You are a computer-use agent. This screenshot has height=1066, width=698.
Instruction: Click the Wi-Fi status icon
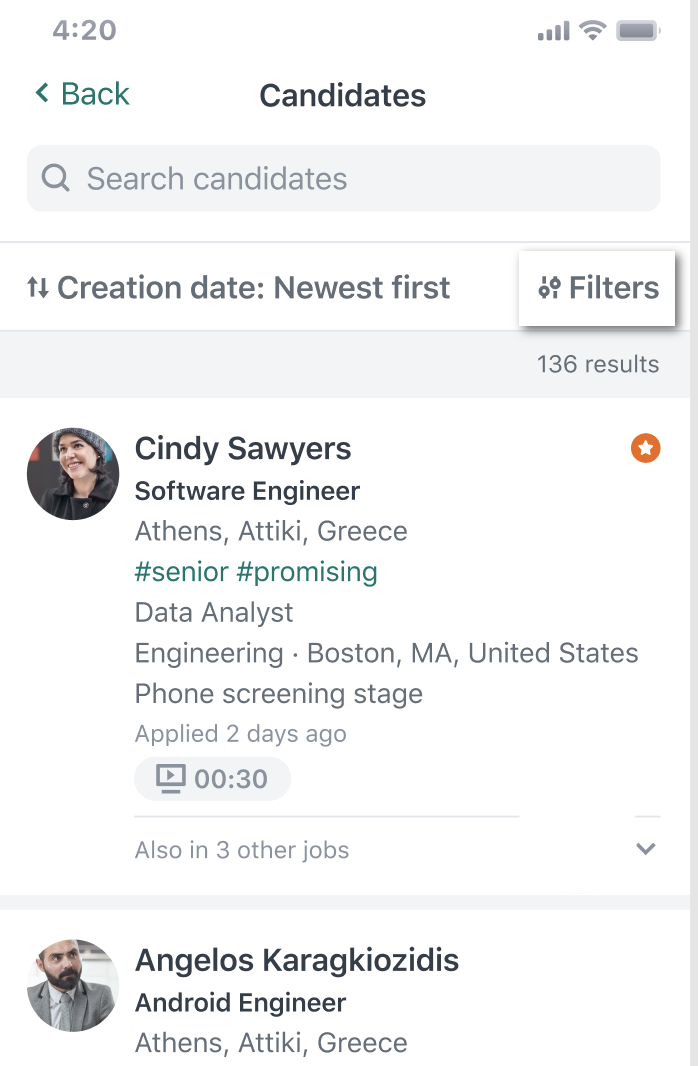[x=592, y=30]
